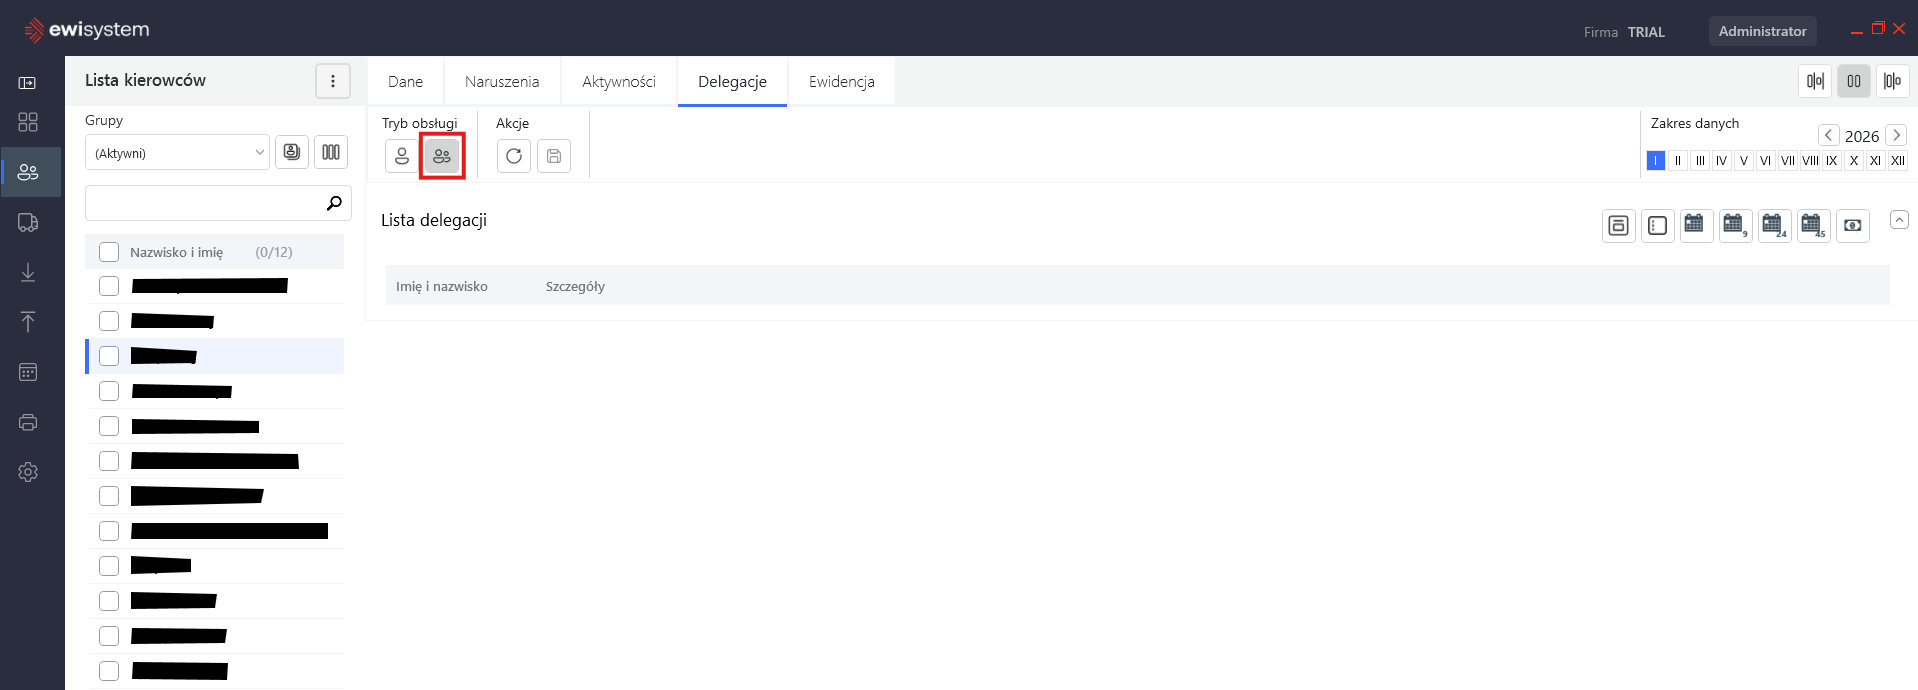
Task: Open the settings gear in sidebar
Action: point(28,472)
